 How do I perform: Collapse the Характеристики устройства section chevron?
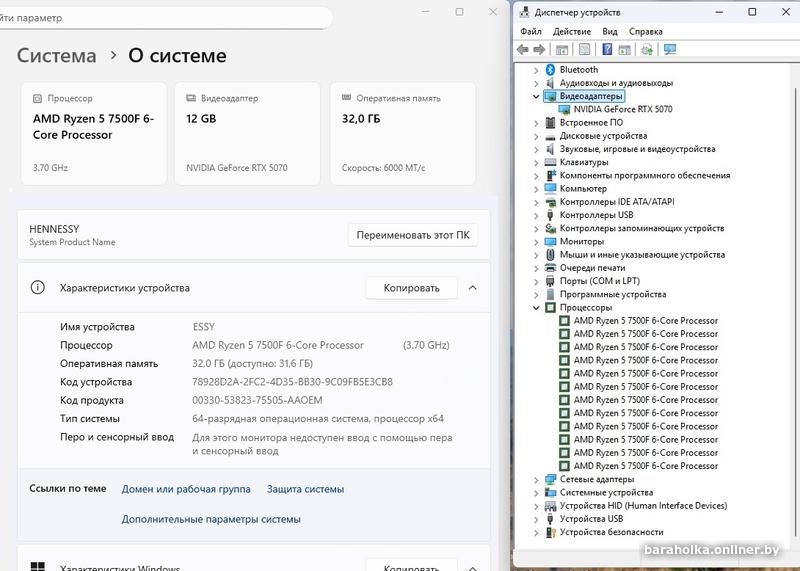point(473,288)
